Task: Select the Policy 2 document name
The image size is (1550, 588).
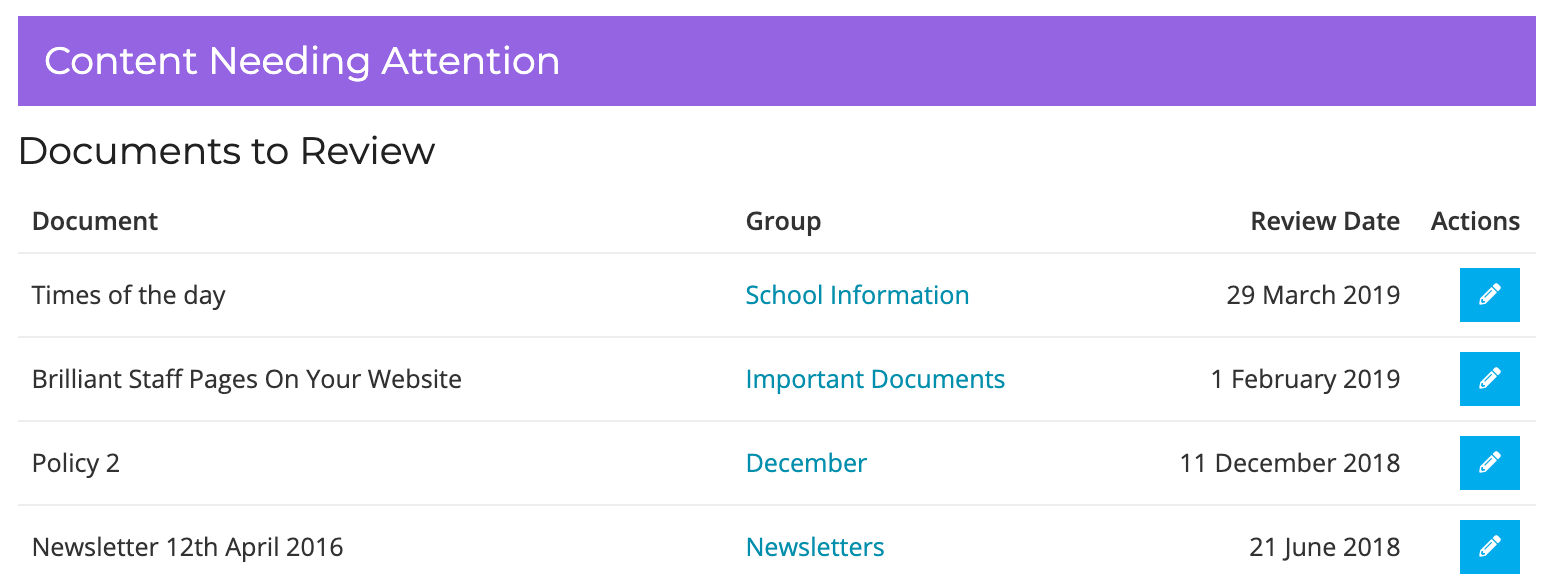Action: click(76, 464)
